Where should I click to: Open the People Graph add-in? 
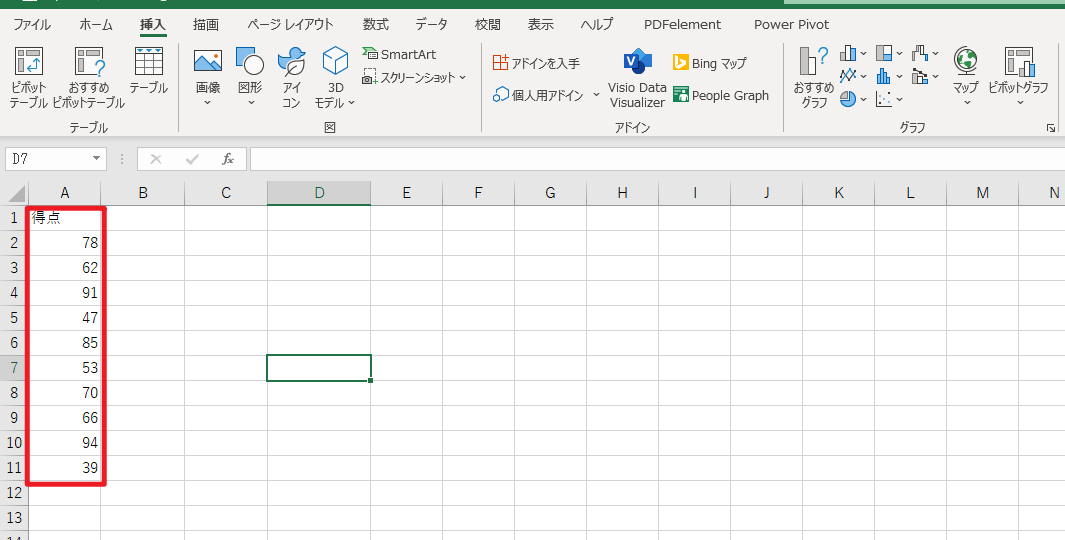coord(721,95)
